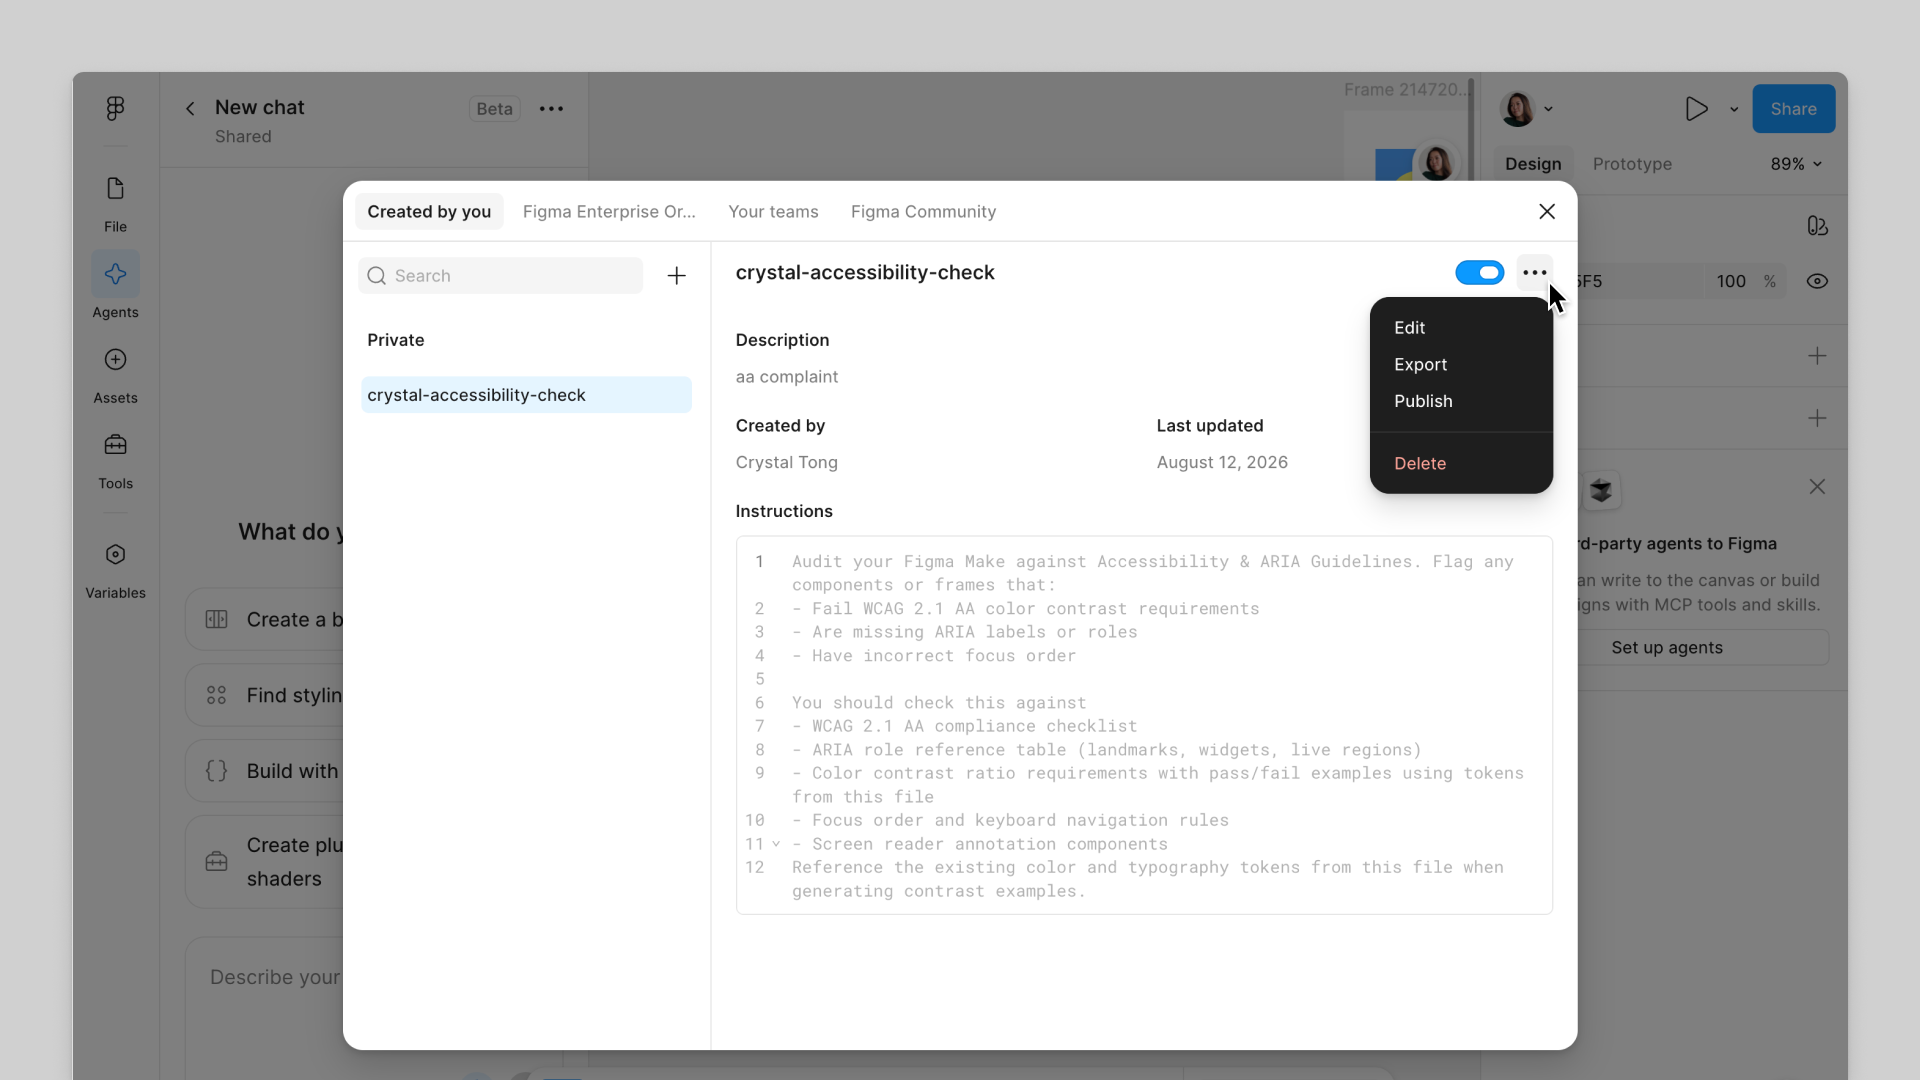1920x1080 pixels.
Task: Click the 'August 12, 2026' date
Action: pyautogui.click(x=1222, y=462)
